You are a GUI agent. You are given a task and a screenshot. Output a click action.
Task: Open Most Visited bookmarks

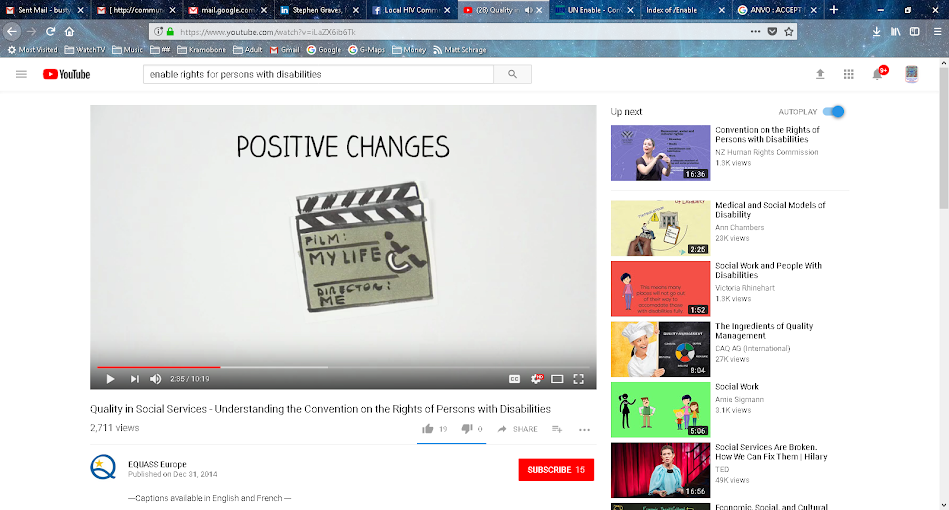[x=32, y=50]
